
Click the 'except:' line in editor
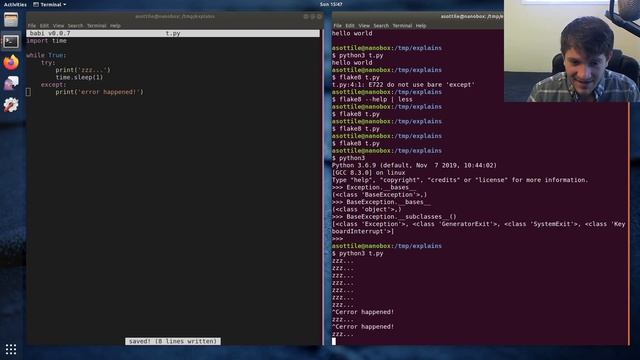[x=53, y=84]
